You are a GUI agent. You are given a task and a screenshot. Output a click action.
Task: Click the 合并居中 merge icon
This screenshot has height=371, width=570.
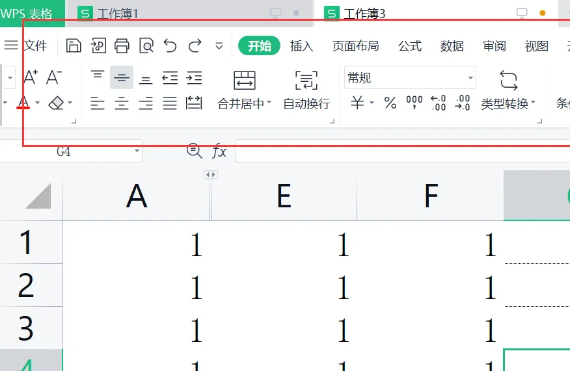pos(245,80)
